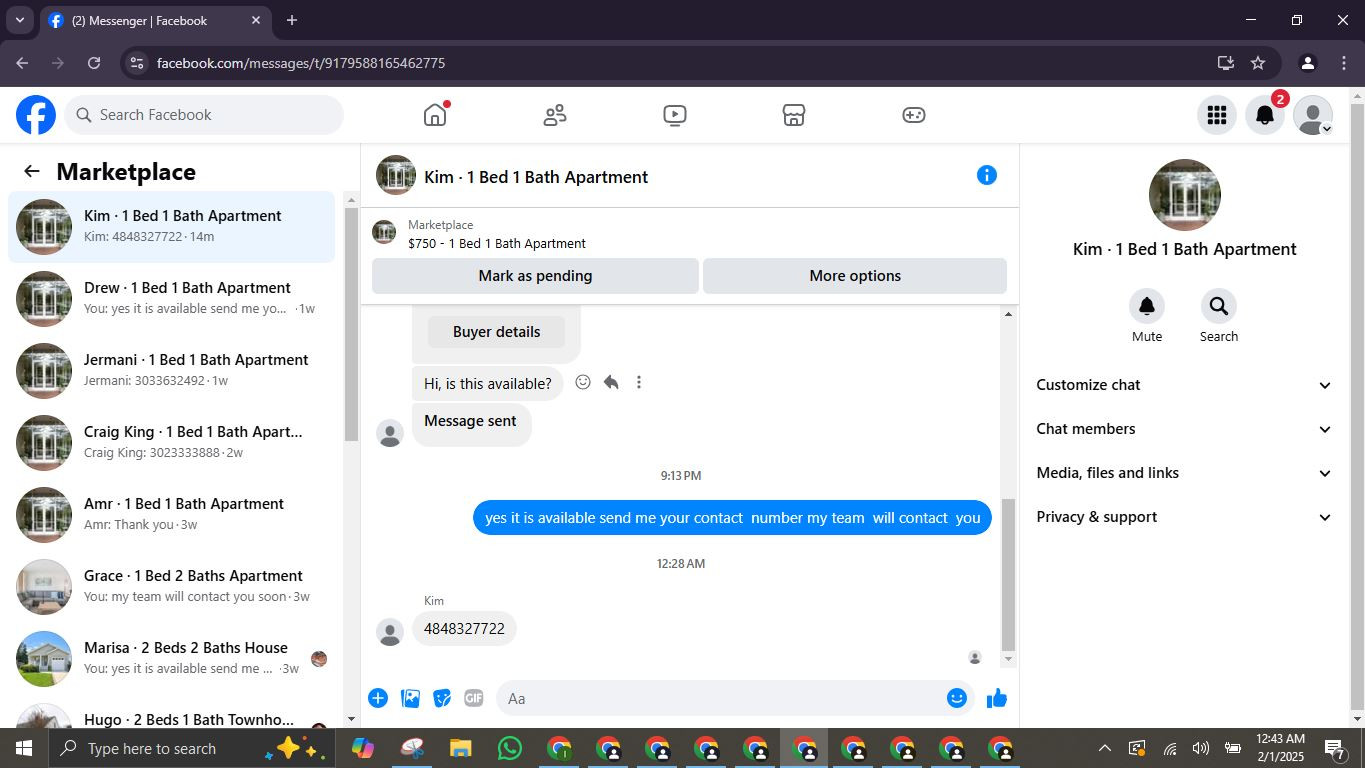Open Windows Start menu
Image resolution: width=1365 pixels, height=768 pixels.
(x=24, y=748)
